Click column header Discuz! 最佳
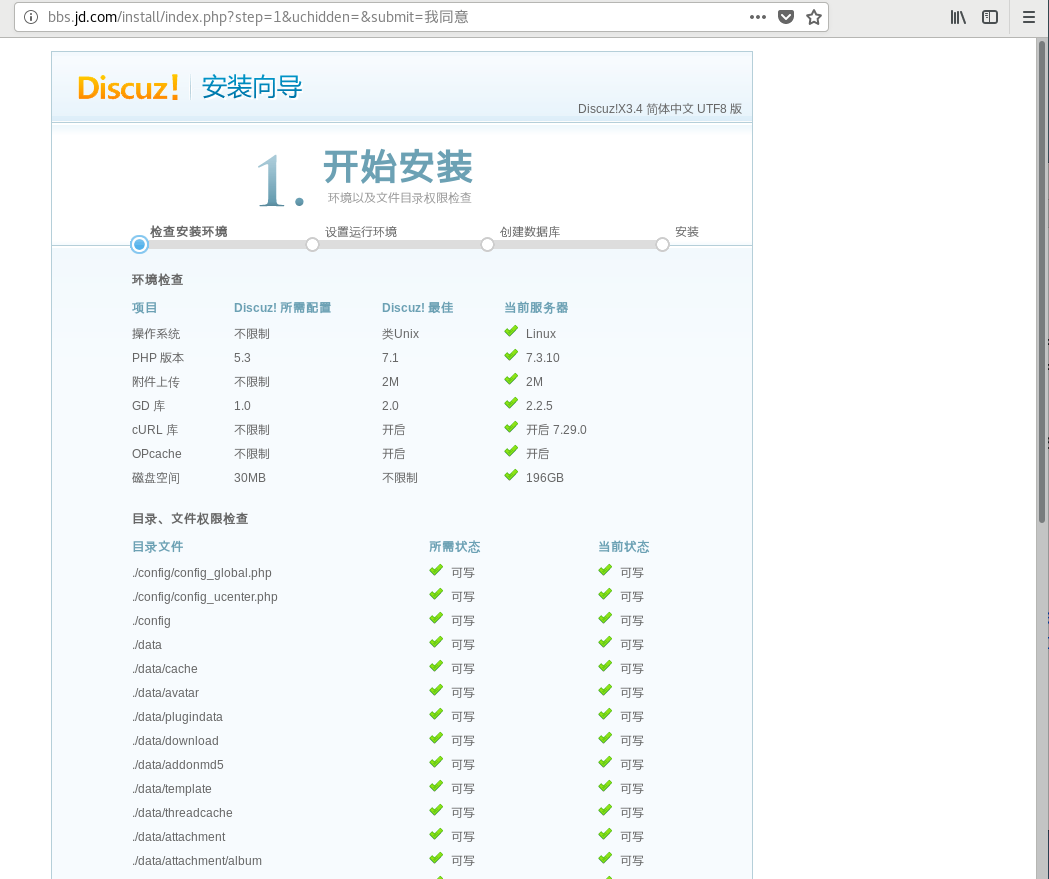Viewport: 1049px width, 879px height. click(417, 308)
